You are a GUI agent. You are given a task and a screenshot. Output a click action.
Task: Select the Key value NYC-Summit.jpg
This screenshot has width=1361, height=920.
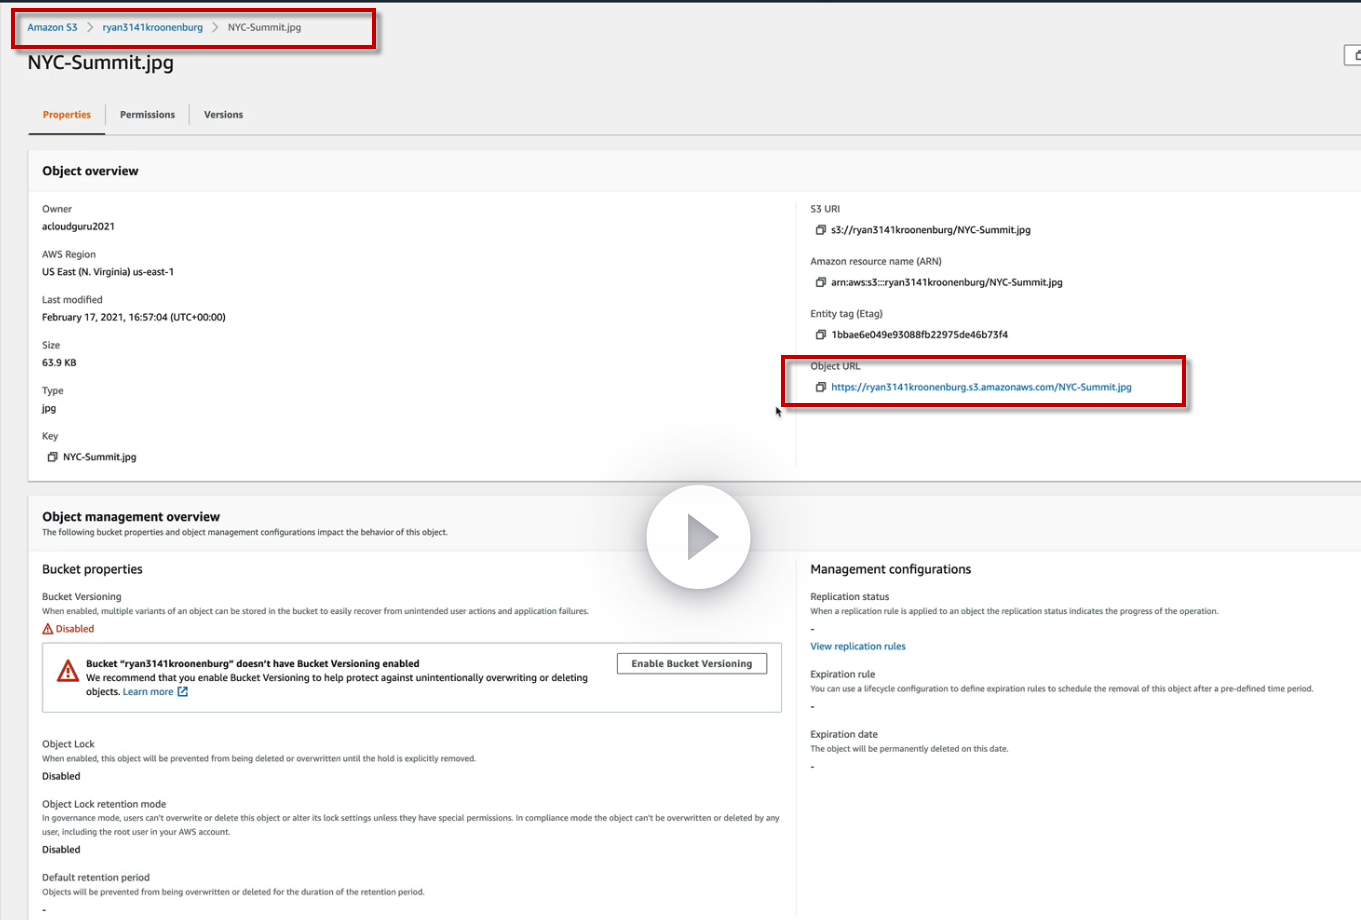coord(99,457)
